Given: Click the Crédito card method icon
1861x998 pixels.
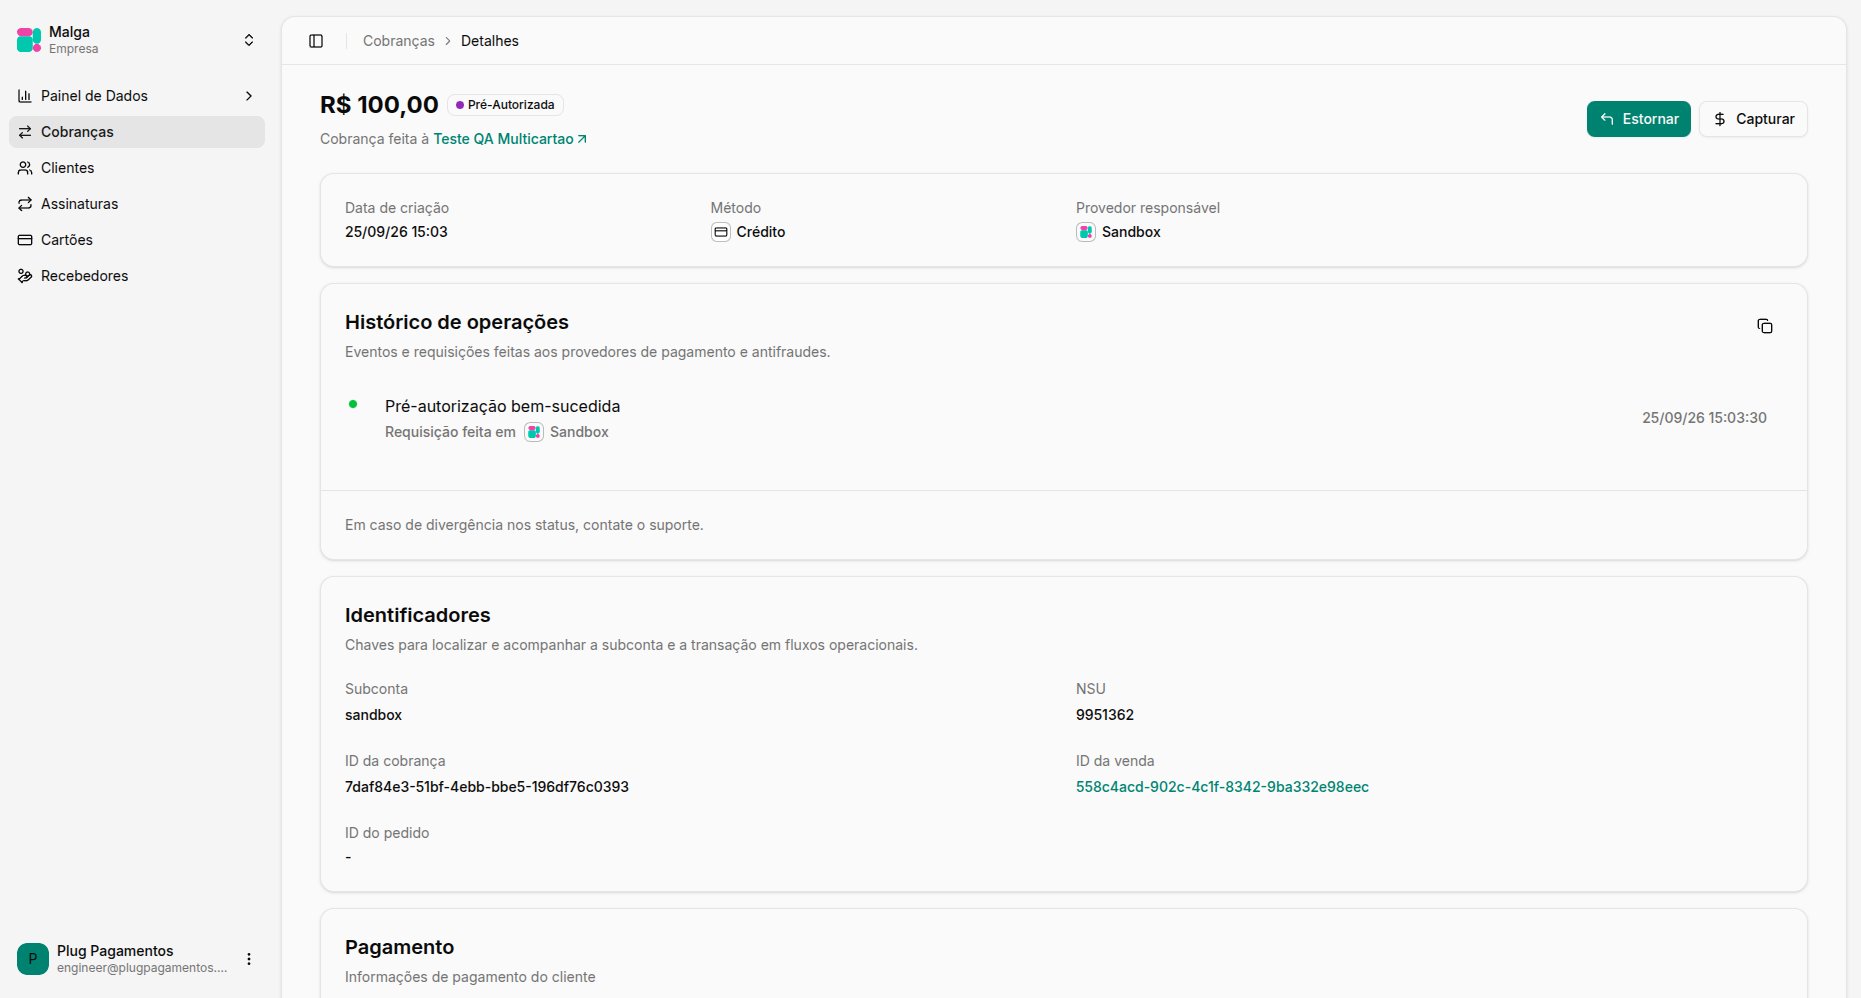Looking at the screenshot, I should [721, 232].
